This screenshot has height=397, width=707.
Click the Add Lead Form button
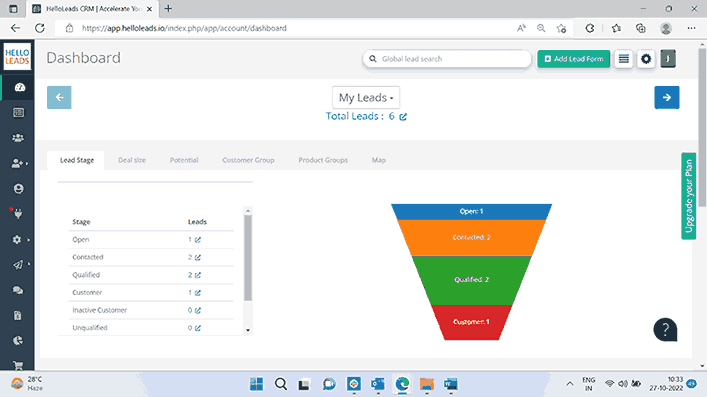(x=574, y=59)
